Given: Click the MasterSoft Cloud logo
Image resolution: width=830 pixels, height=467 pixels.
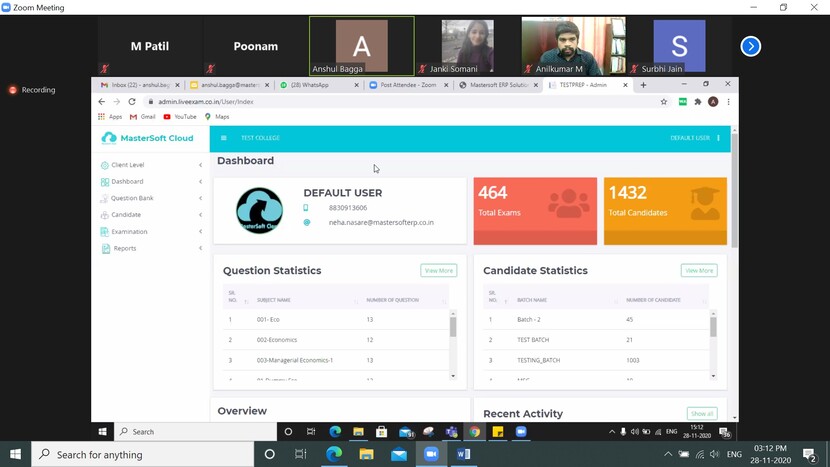Looking at the screenshot, I should point(148,138).
